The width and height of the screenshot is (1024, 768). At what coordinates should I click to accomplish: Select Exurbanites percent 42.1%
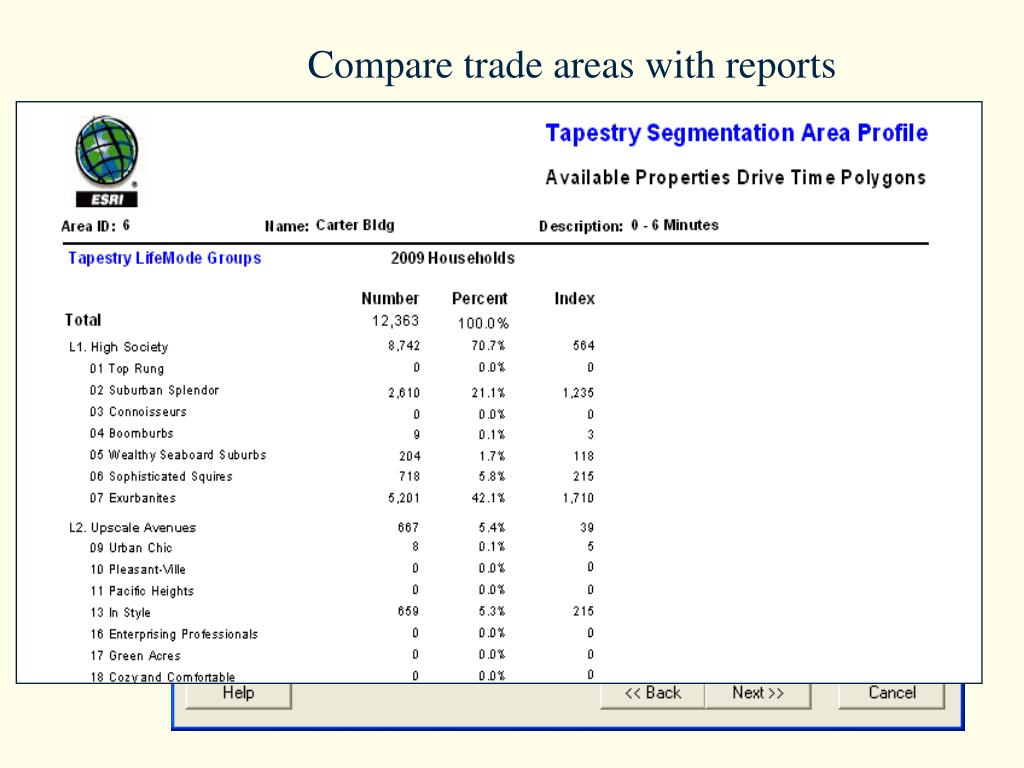point(488,498)
